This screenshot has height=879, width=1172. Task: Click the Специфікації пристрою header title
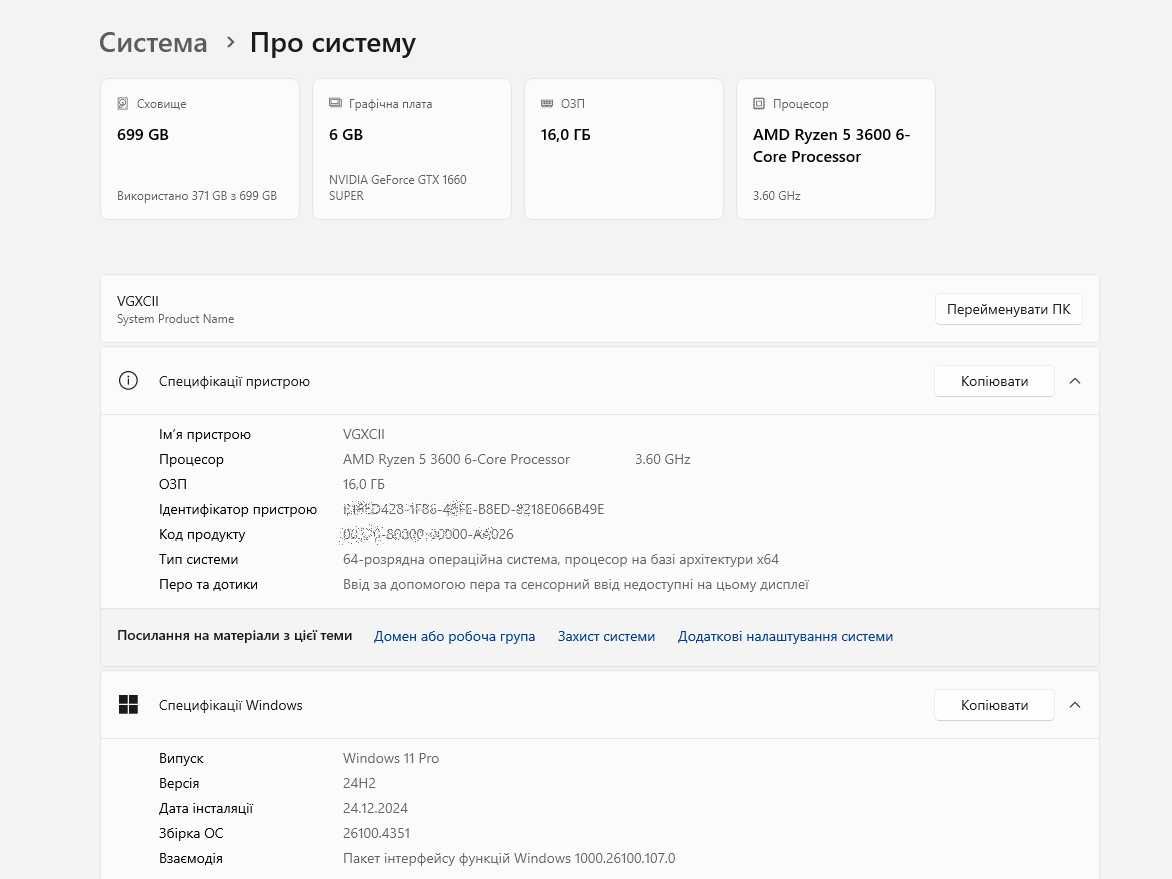point(234,381)
